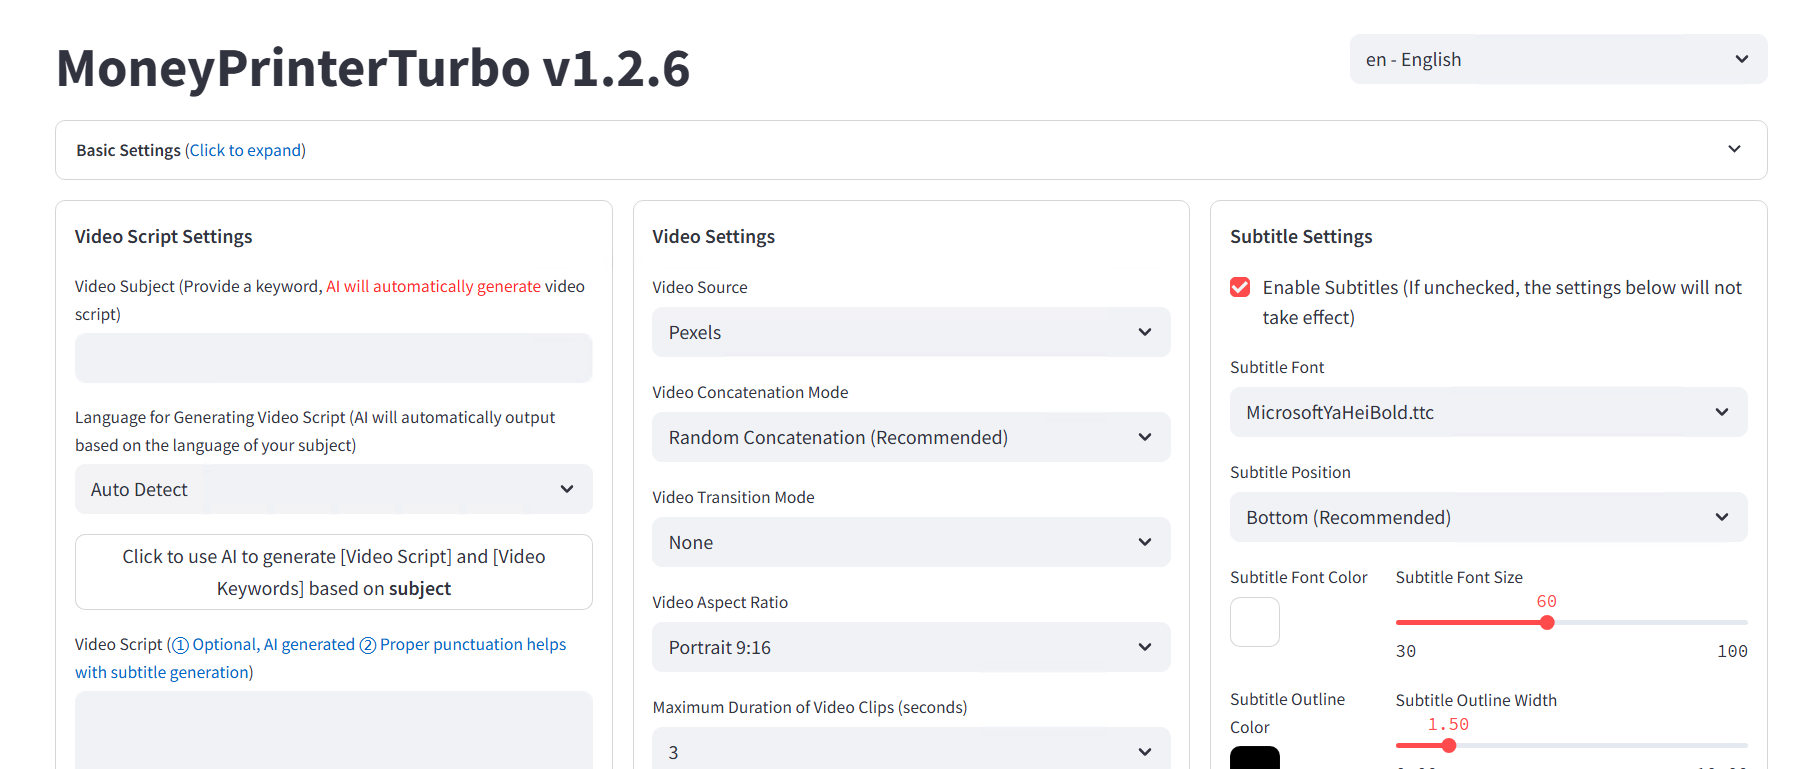Open the Random Concatenation mode dropdown
The image size is (1806, 769).
911,437
